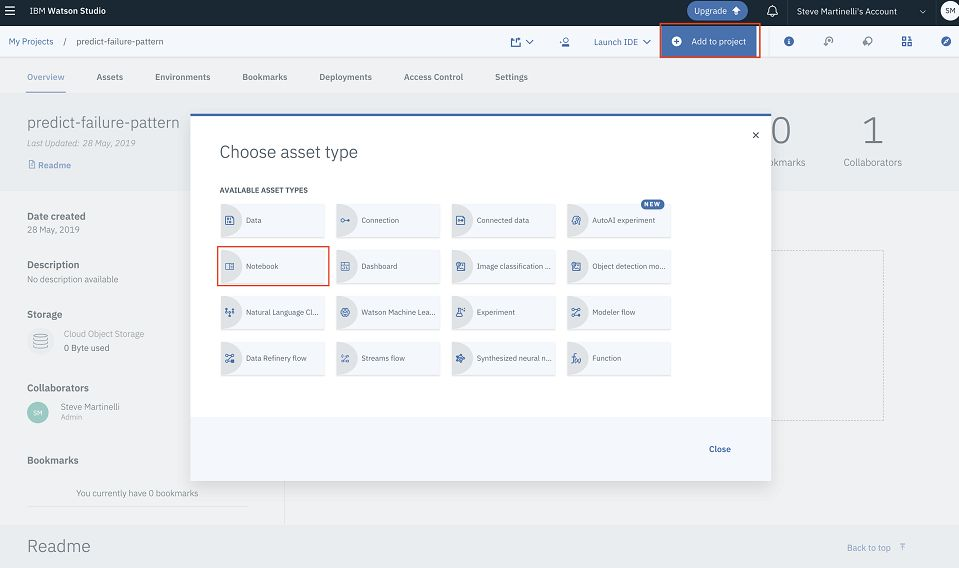Select the Streams flow asset type
This screenshot has width=959, height=568.
pos(388,358)
